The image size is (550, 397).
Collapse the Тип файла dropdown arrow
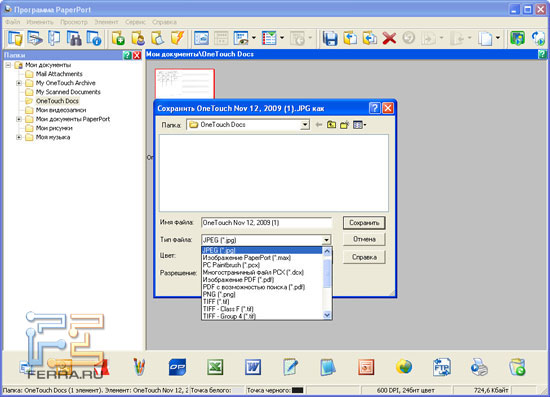326,240
